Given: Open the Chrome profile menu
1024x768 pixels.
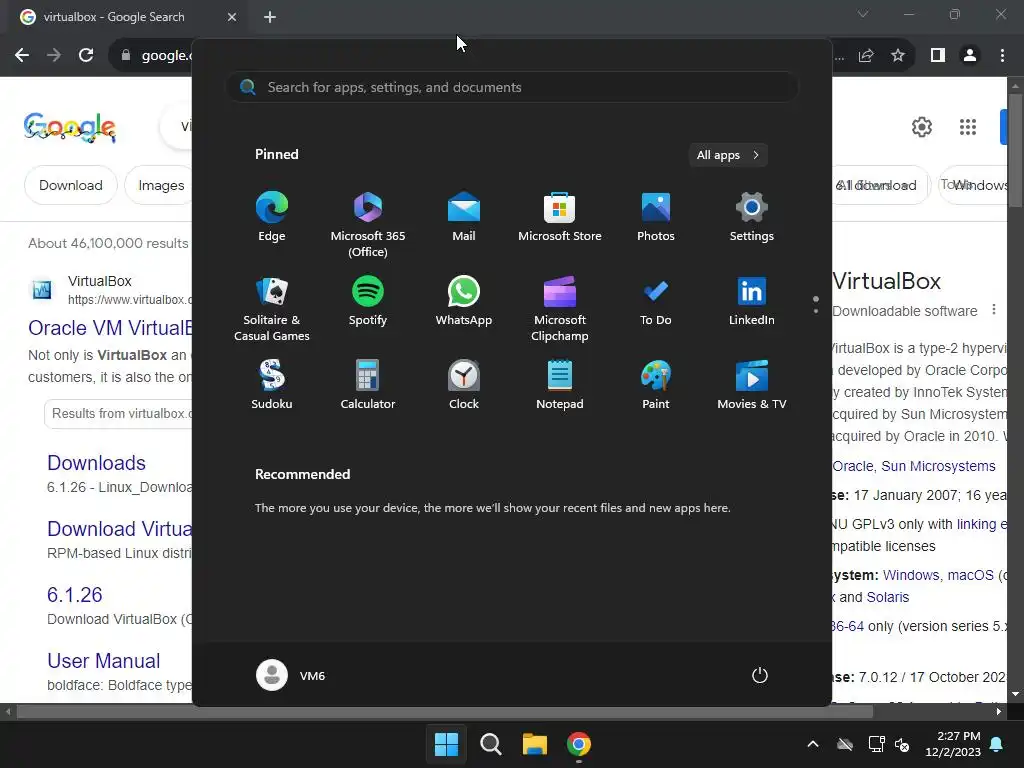Looking at the screenshot, I should [970, 56].
